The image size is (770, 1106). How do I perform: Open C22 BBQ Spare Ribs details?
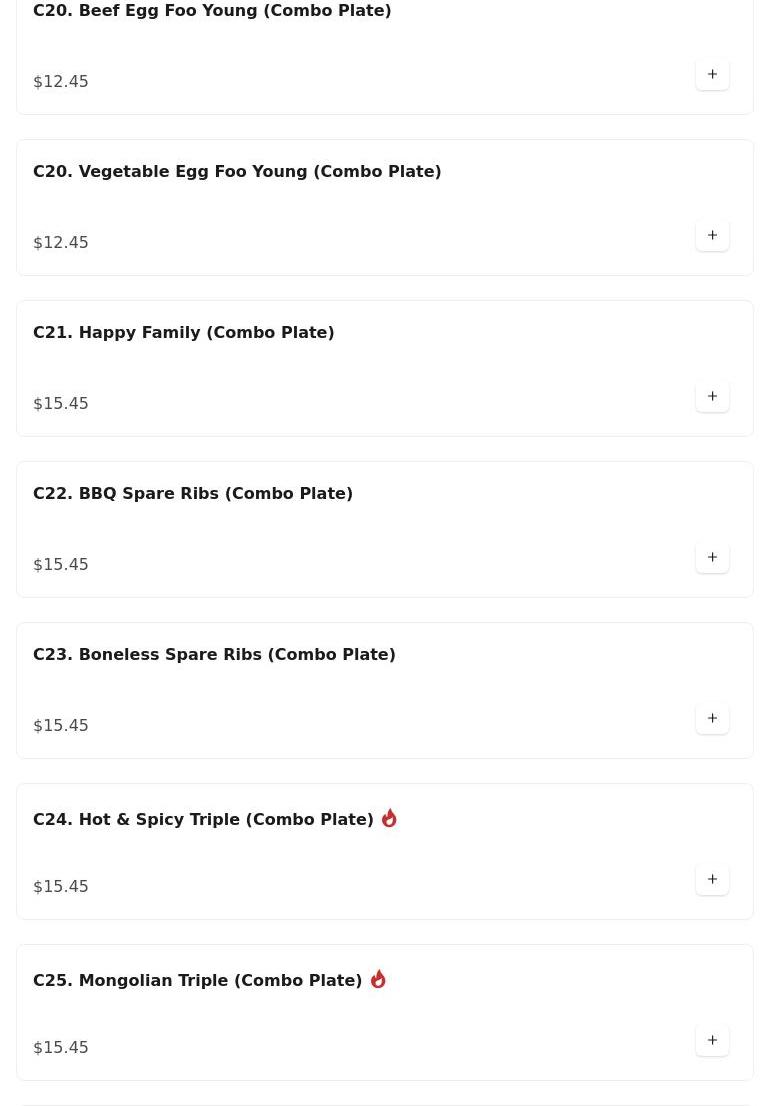193,494
